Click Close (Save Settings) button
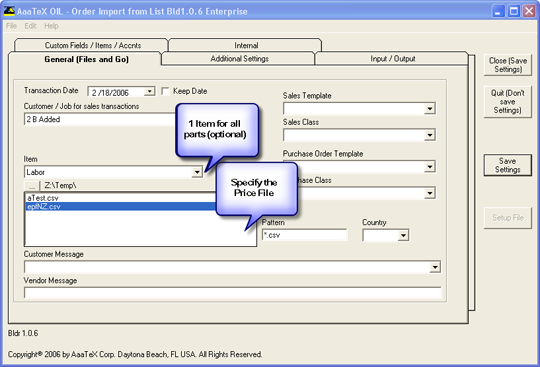540x367 pixels. click(508, 65)
